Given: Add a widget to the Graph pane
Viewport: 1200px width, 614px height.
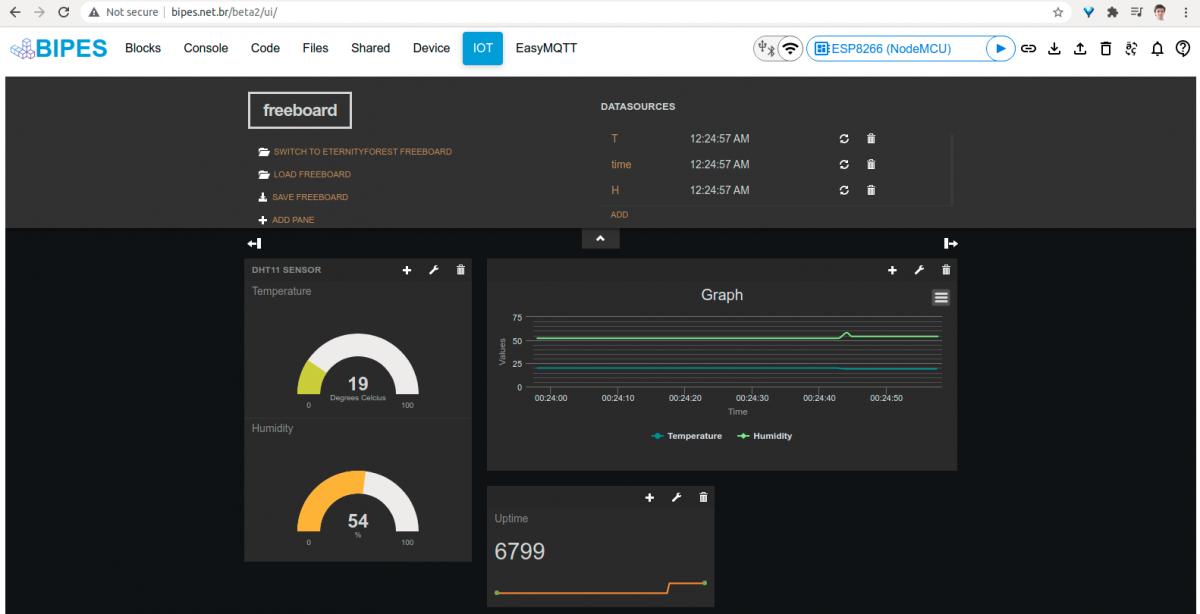Looking at the screenshot, I should [x=892, y=269].
